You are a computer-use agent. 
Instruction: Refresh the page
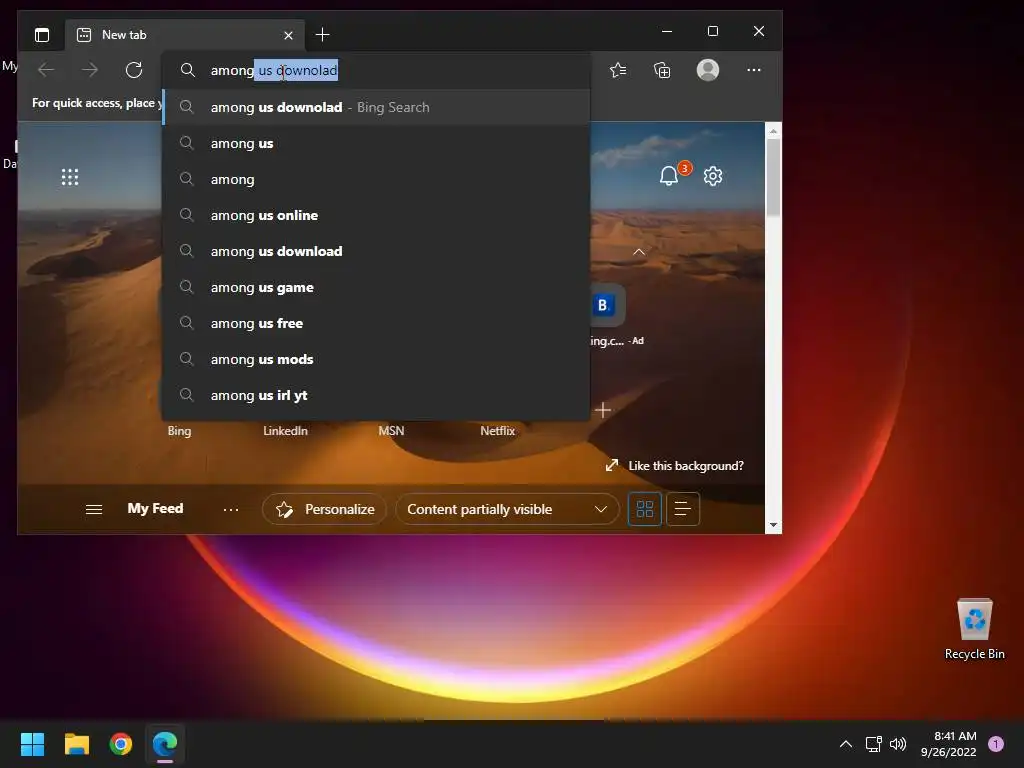[x=134, y=70]
